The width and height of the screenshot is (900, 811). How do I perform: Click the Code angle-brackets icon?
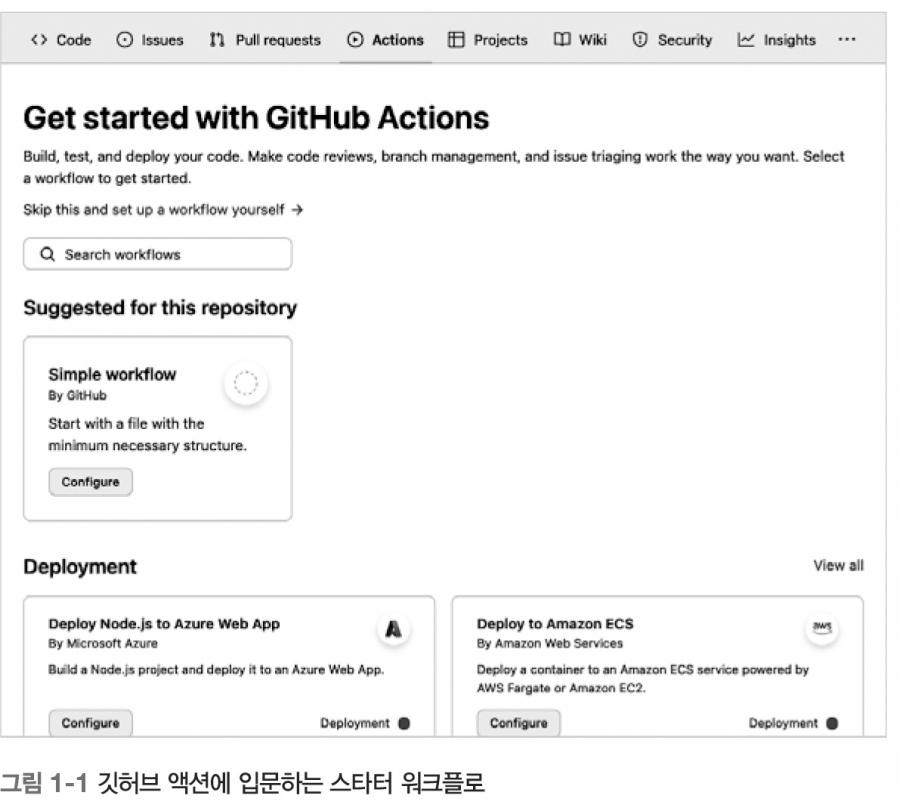click(x=39, y=40)
